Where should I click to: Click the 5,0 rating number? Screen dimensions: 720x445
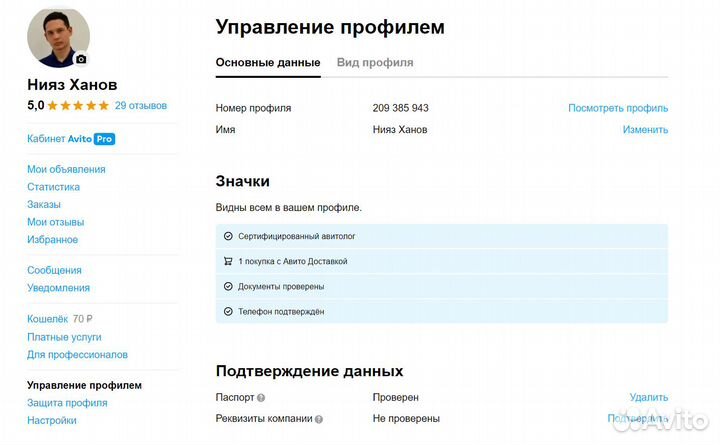pos(36,106)
